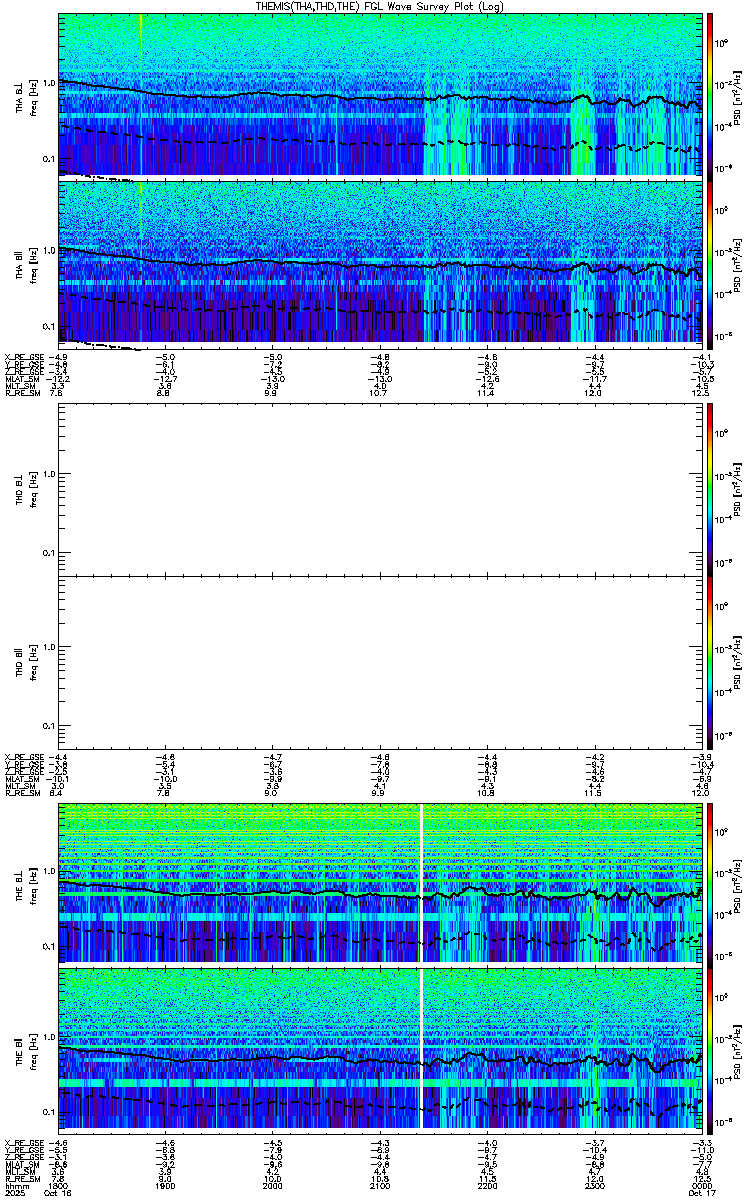Viewport: 750px width, 1200px height.
Task: Click the color bar beside THE B-perpendicular panel
Action: (x=710, y=881)
